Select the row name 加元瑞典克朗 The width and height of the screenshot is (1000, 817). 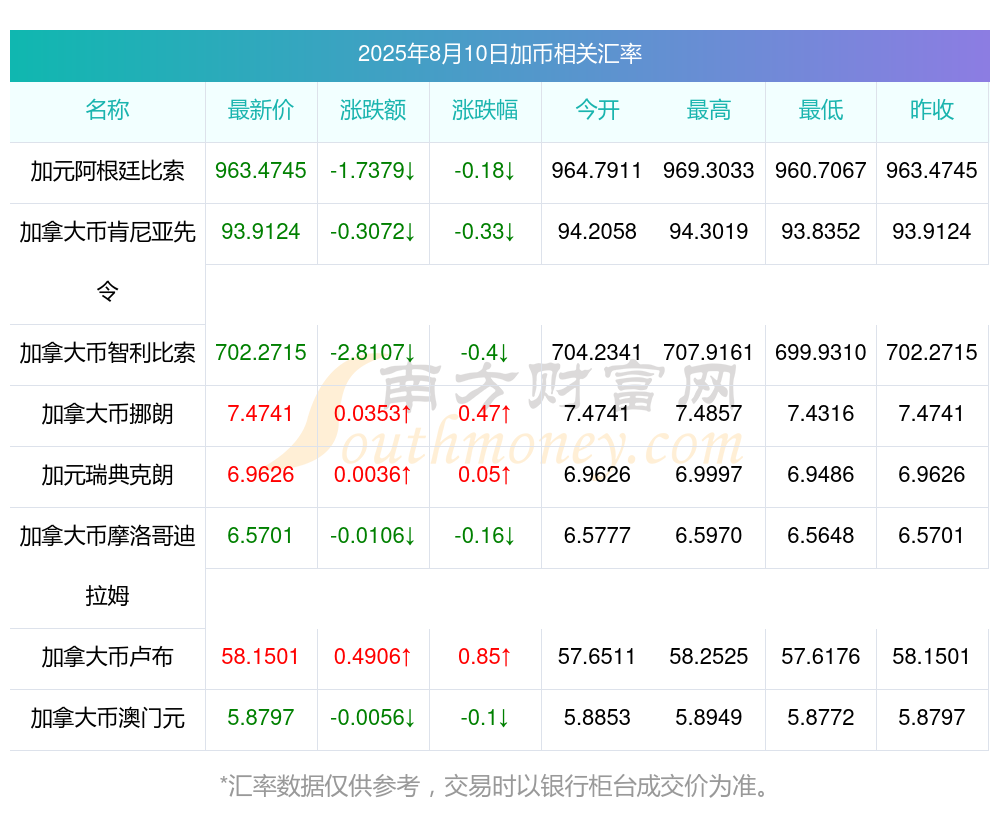pos(107,475)
